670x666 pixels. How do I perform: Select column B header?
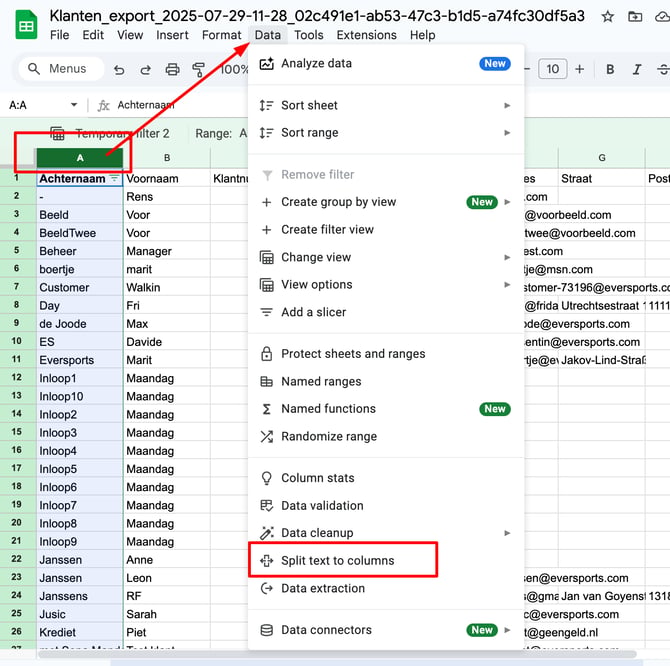(167, 158)
